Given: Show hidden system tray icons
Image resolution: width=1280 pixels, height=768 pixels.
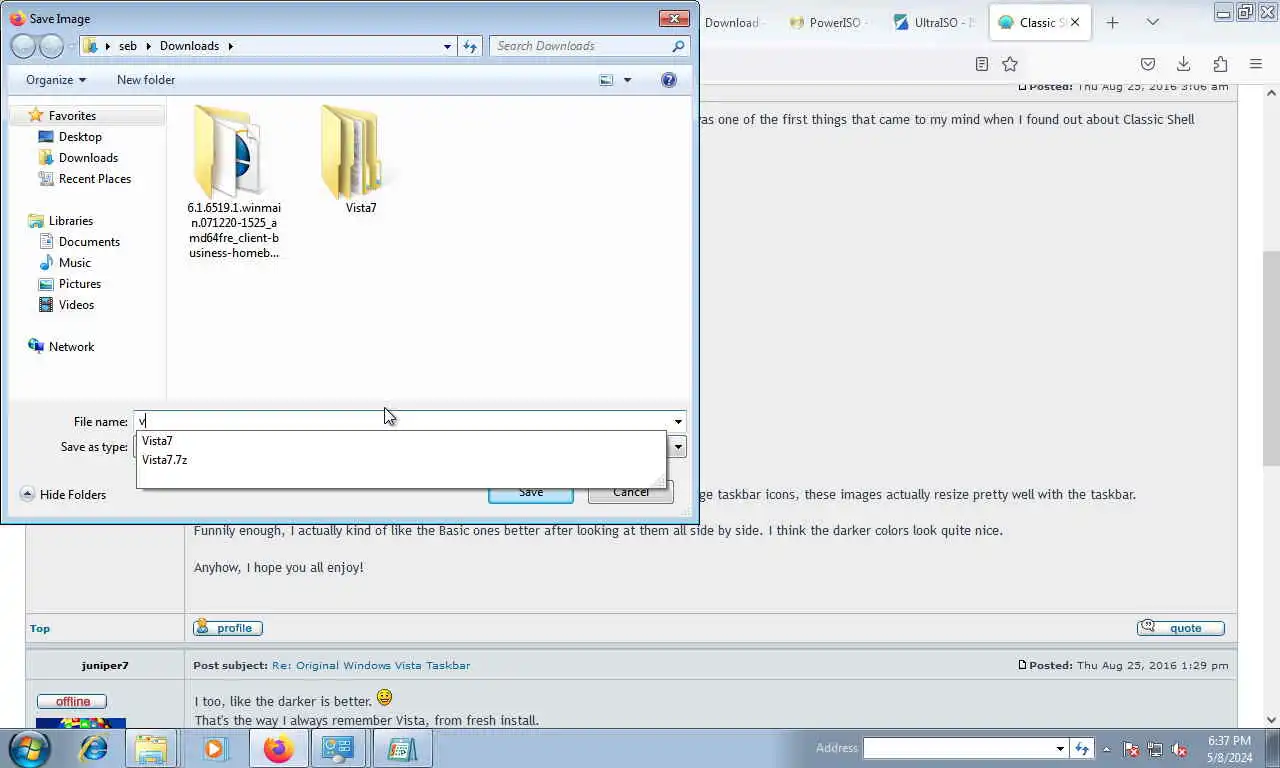Looking at the screenshot, I should coord(1106,748).
